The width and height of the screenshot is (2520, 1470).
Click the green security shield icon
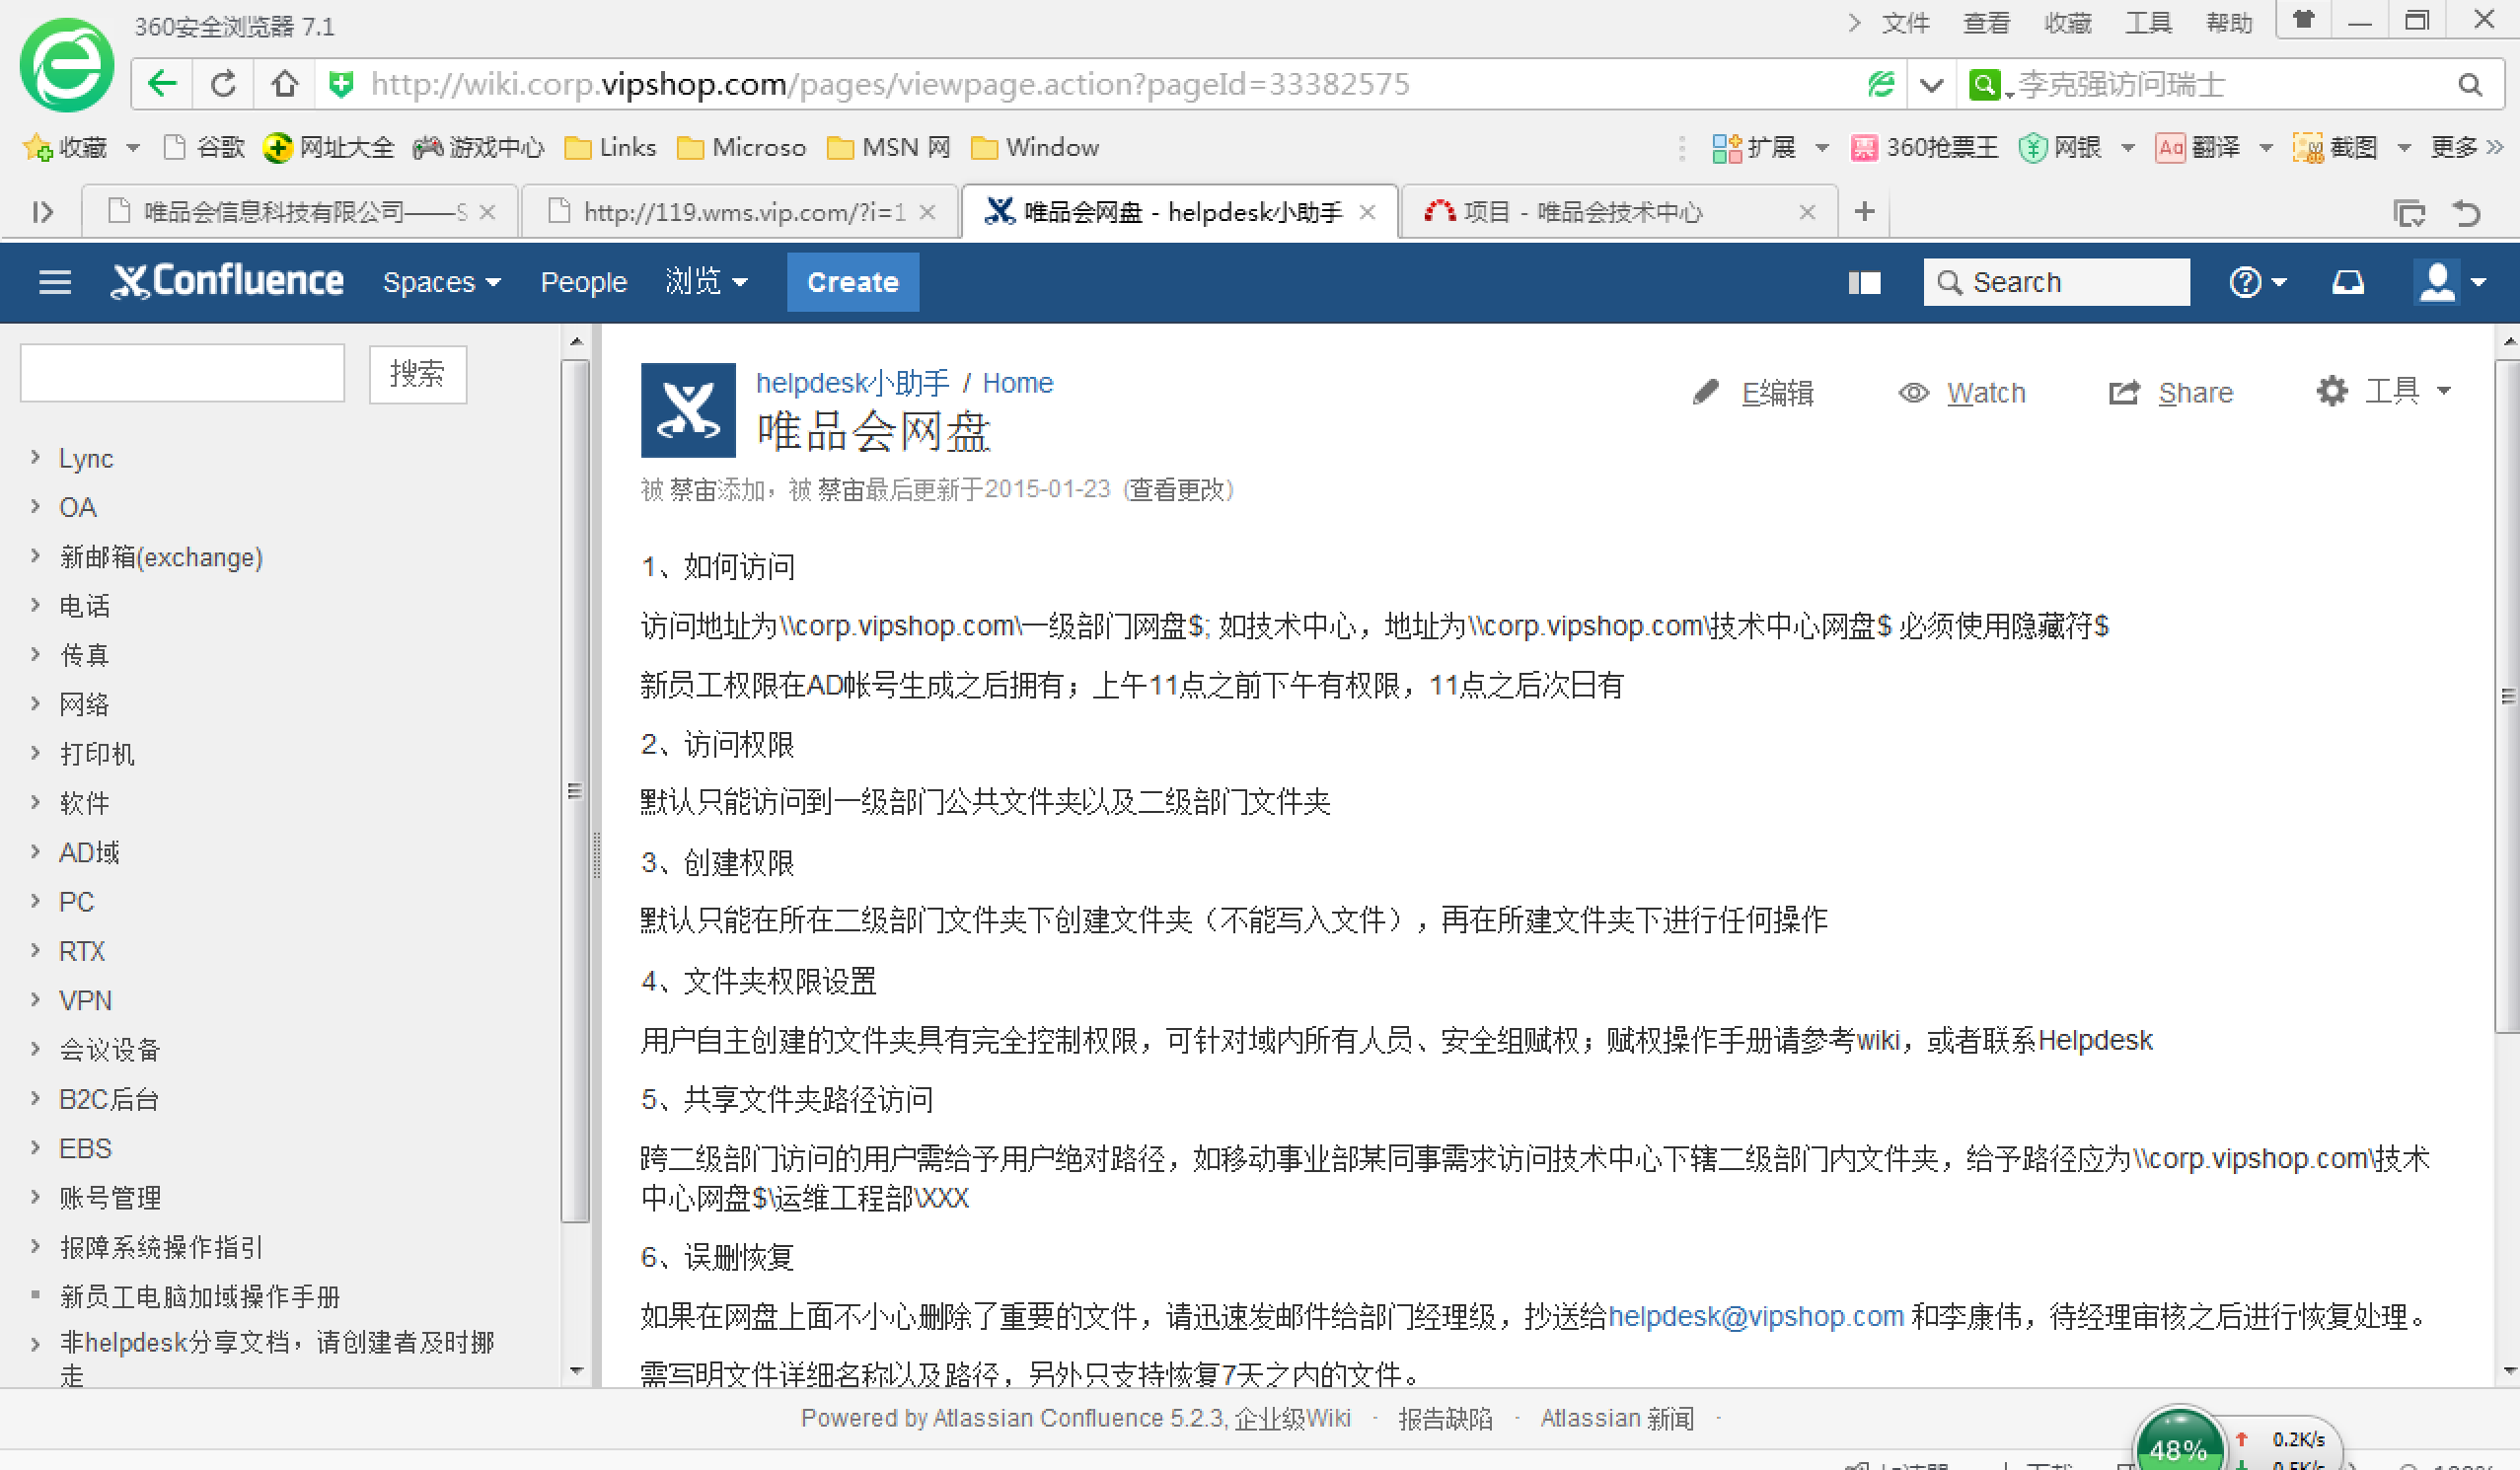point(341,85)
